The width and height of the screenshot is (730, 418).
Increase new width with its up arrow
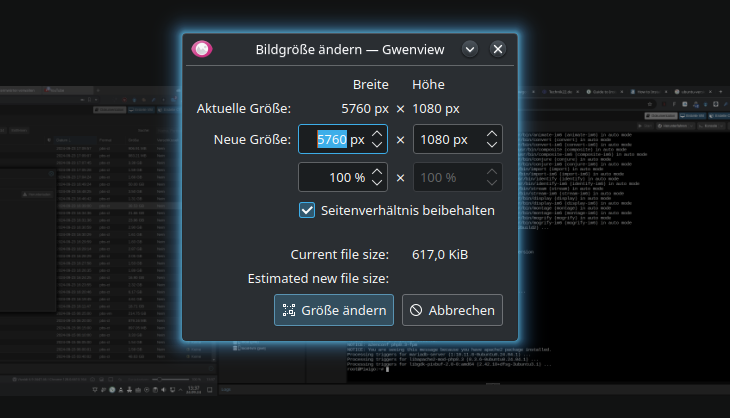[x=377, y=134]
